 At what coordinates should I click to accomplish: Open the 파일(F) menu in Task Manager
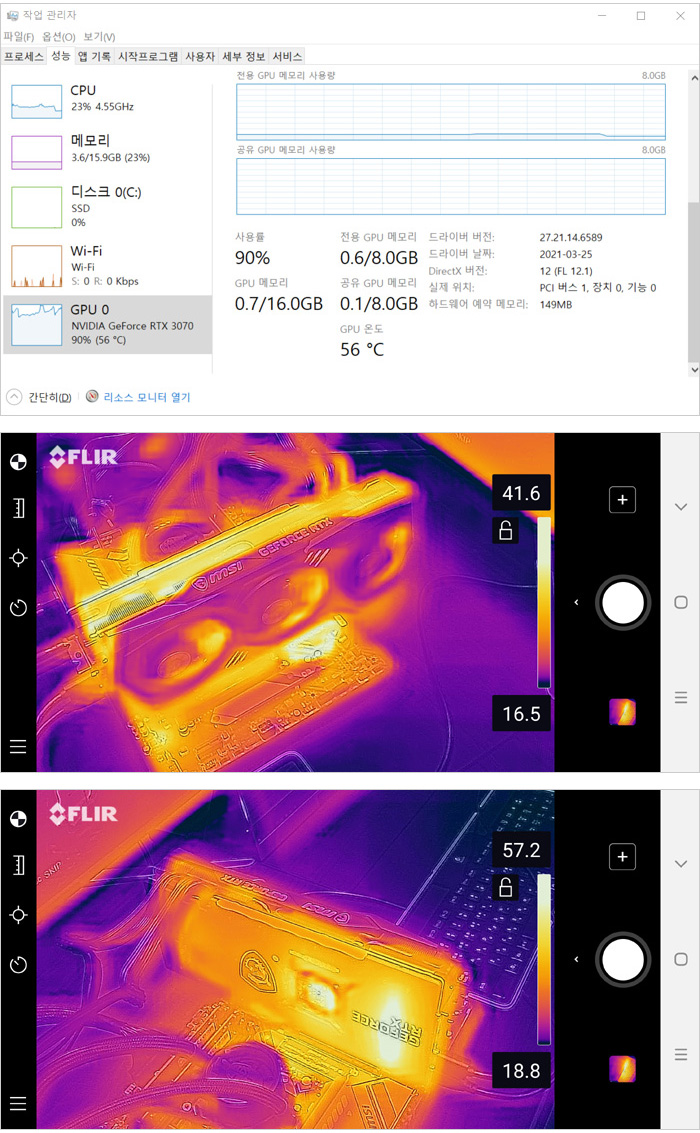pyautogui.click(x=19, y=37)
